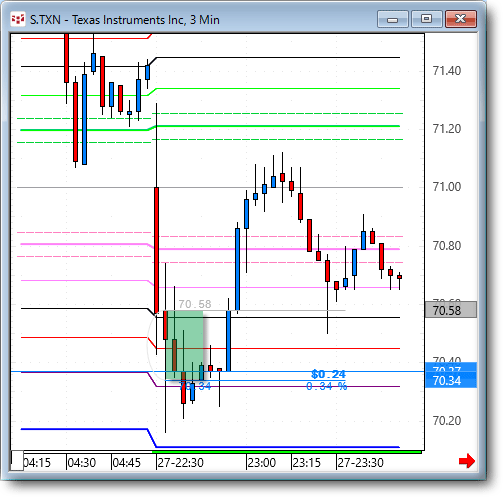Click the 23:15 time axis label
Viewport: 504px width, 498px height.
click(307, 463)
